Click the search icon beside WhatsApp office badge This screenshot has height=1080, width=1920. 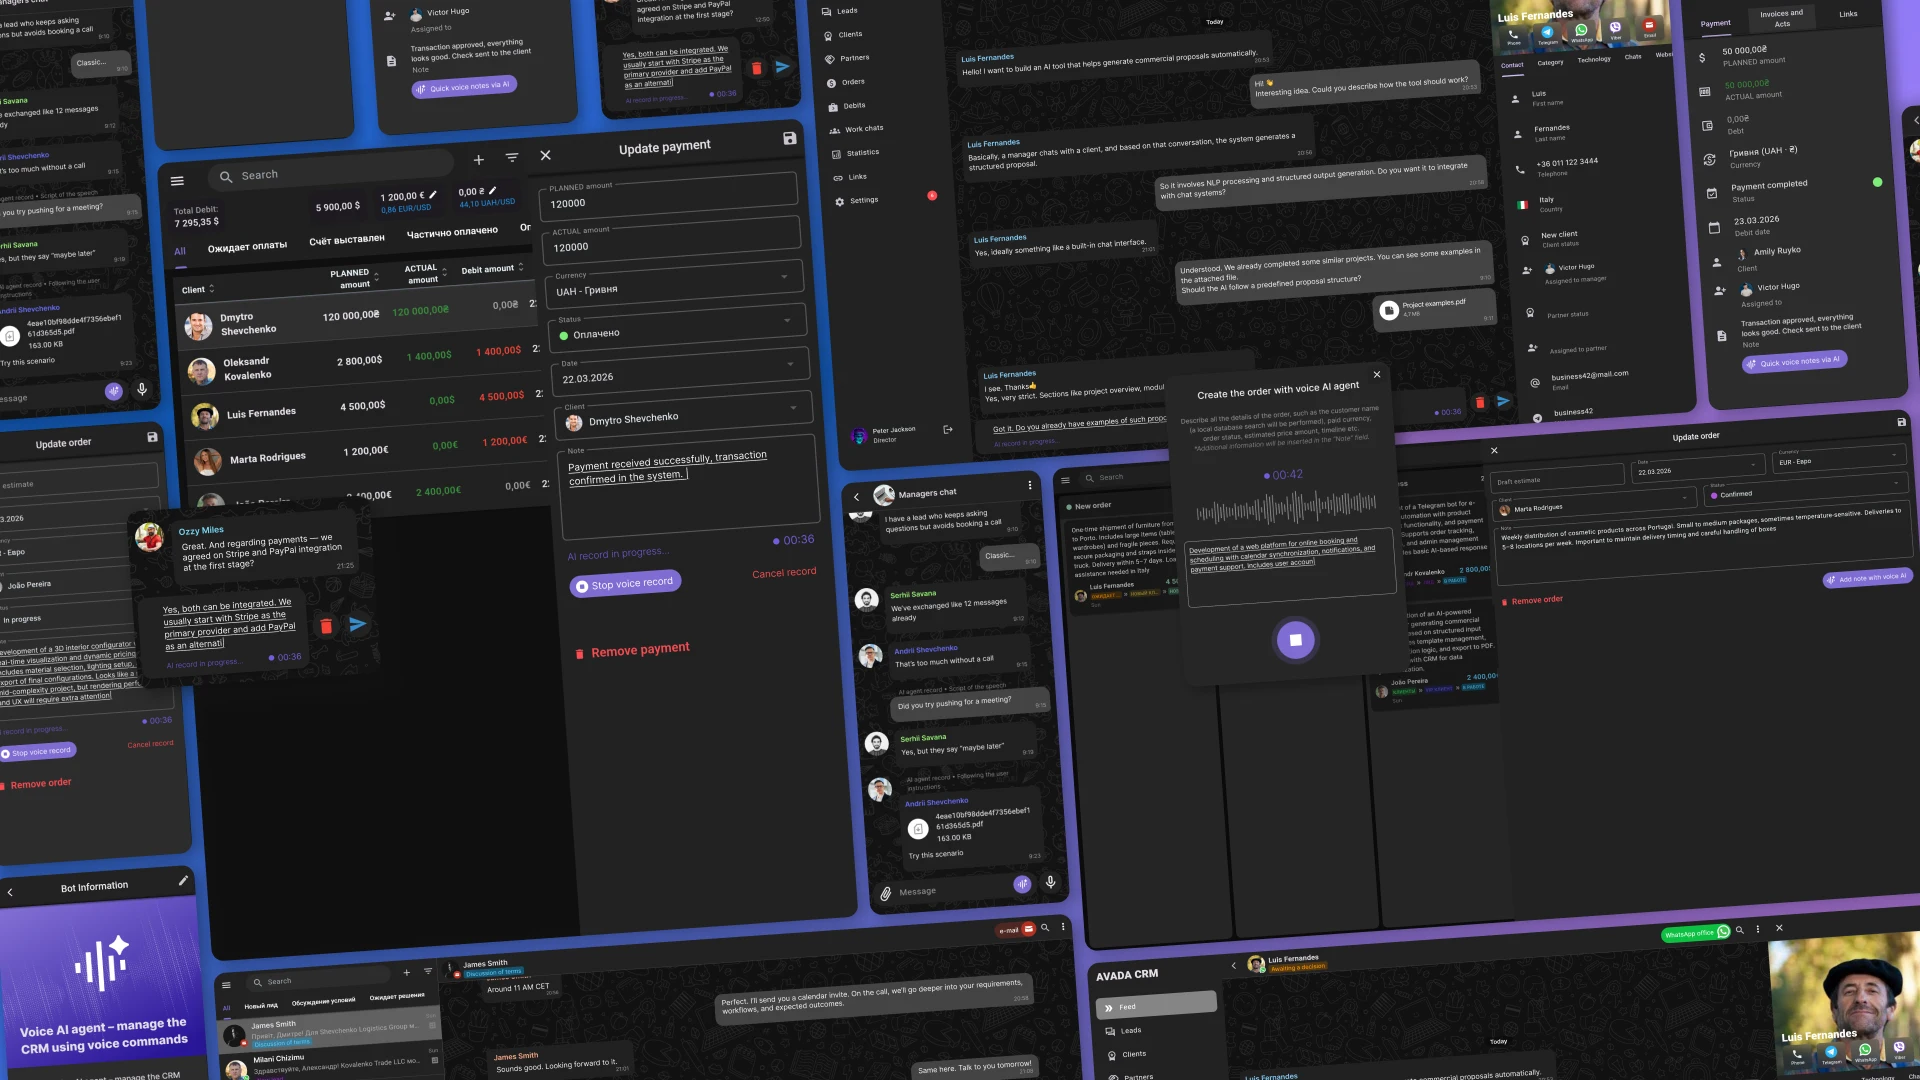(x=1740, y=930)
